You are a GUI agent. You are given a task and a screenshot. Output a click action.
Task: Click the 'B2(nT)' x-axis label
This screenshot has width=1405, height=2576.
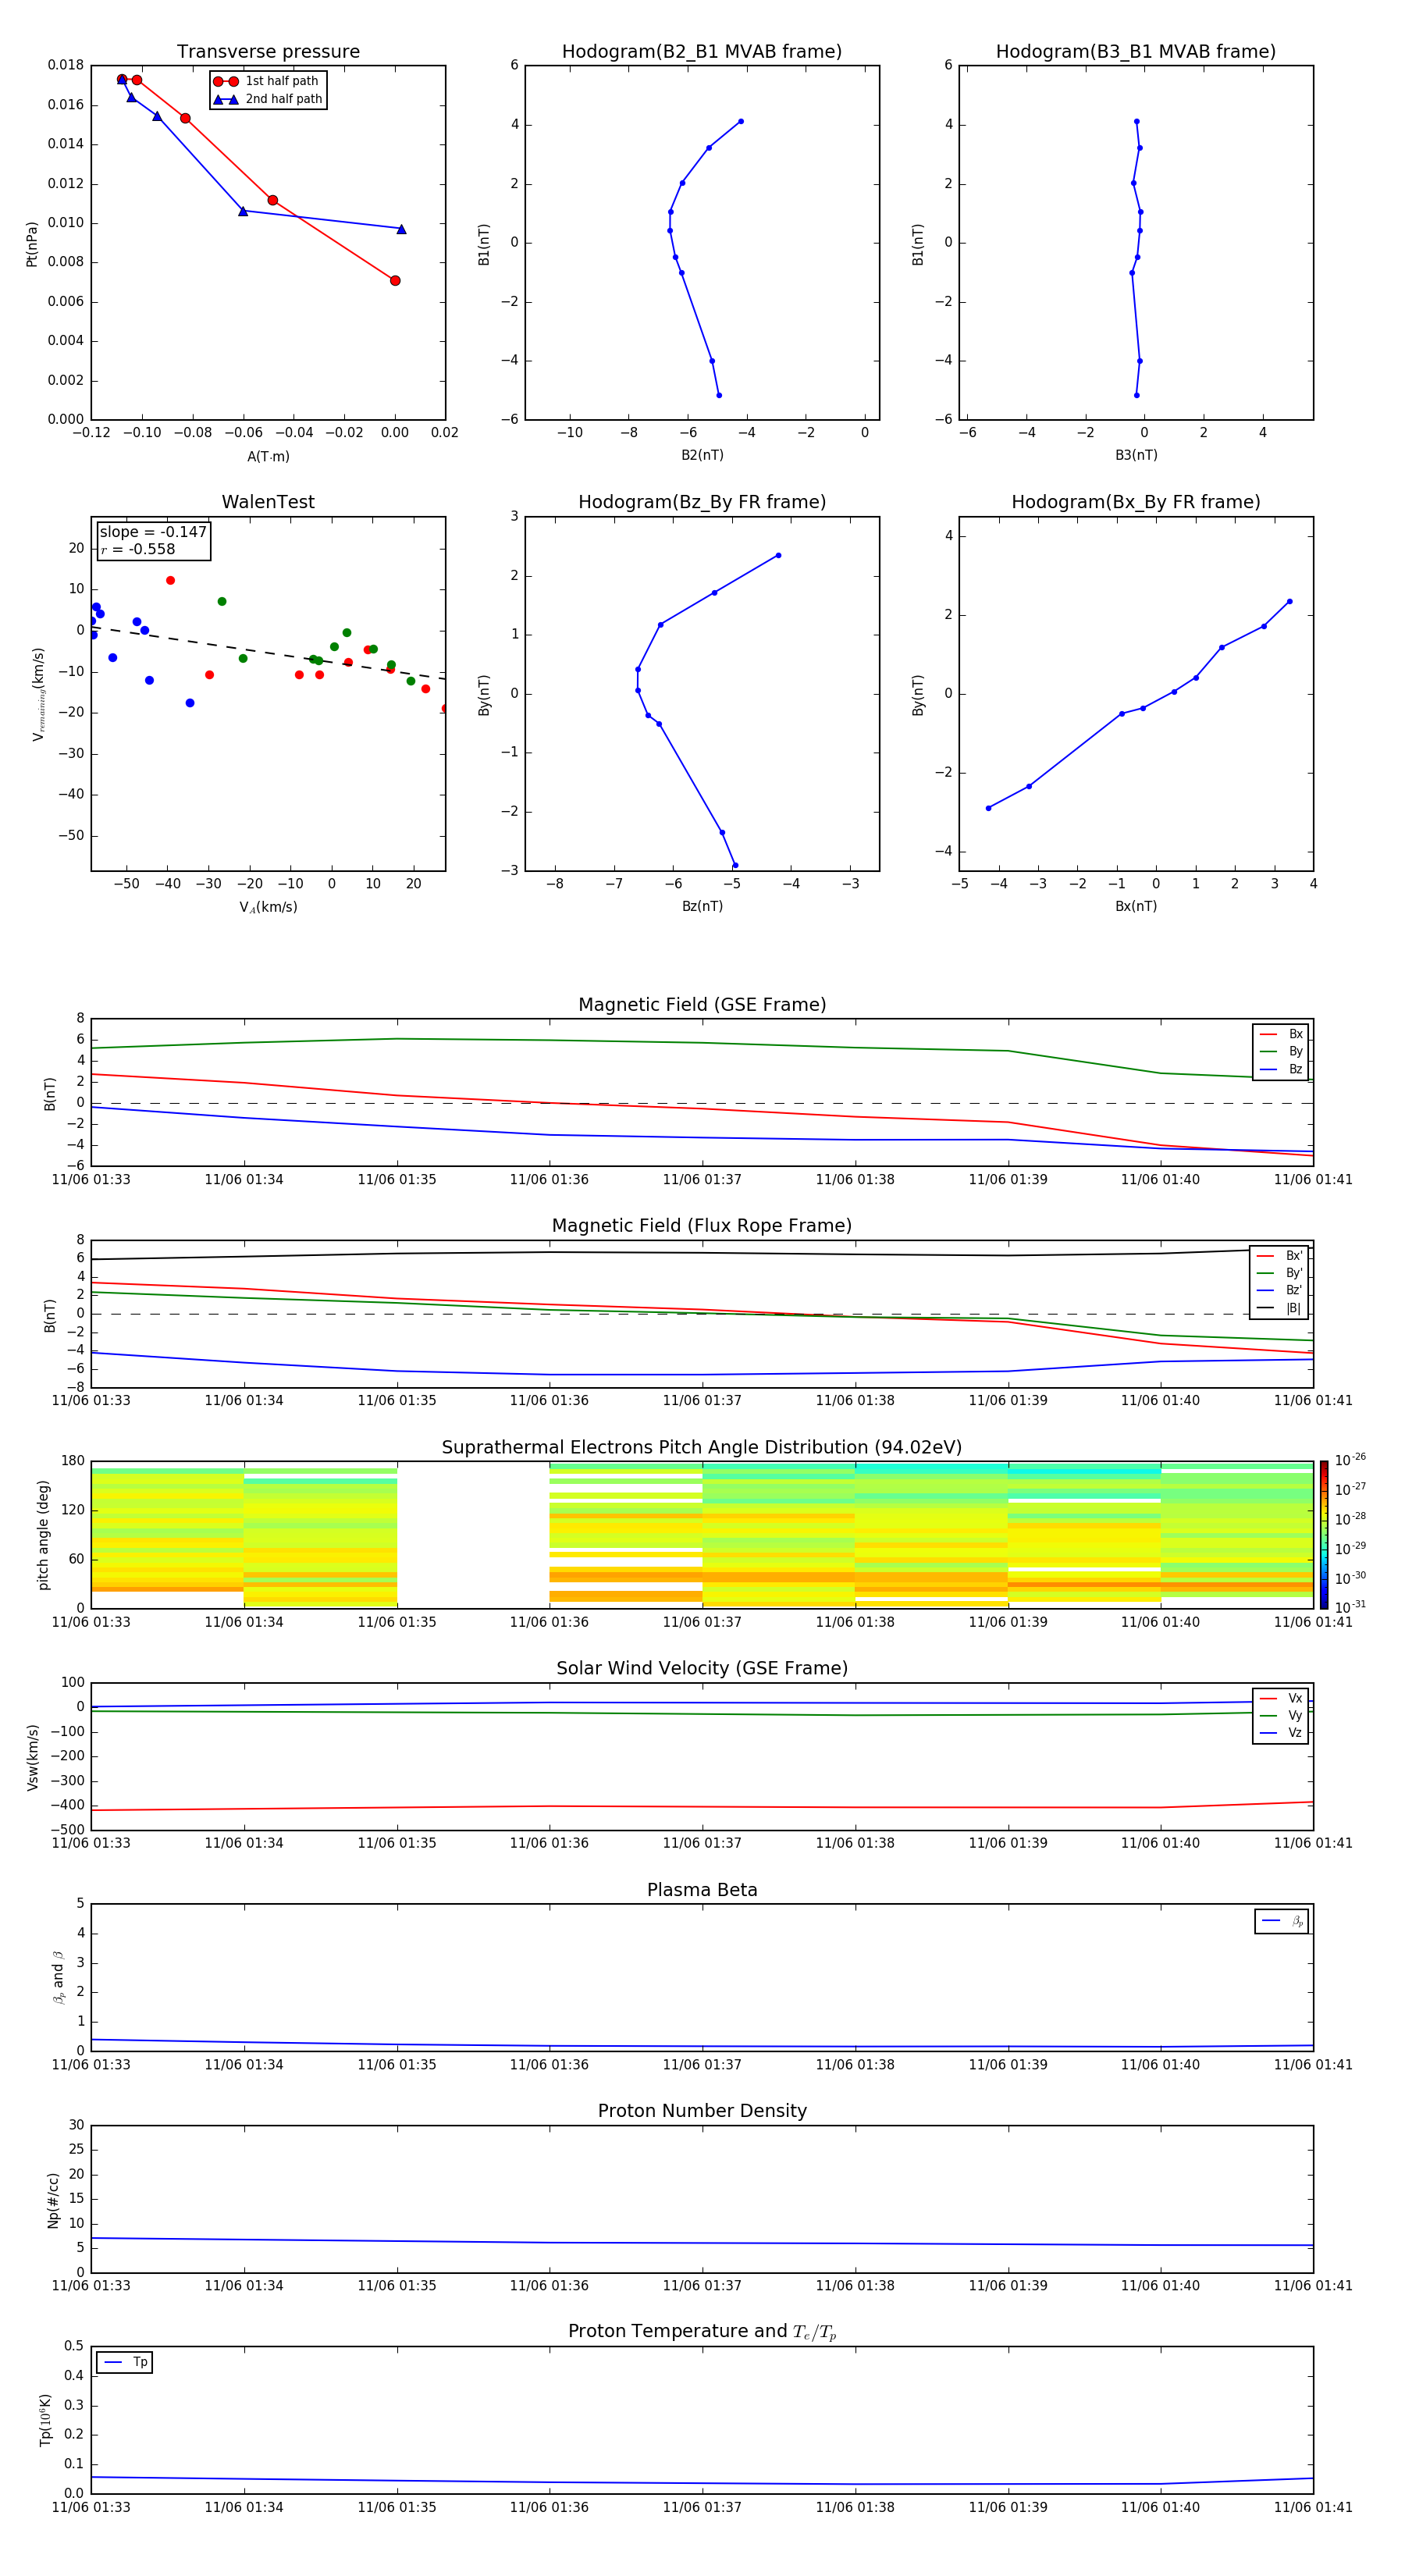[x=702, y=455]
